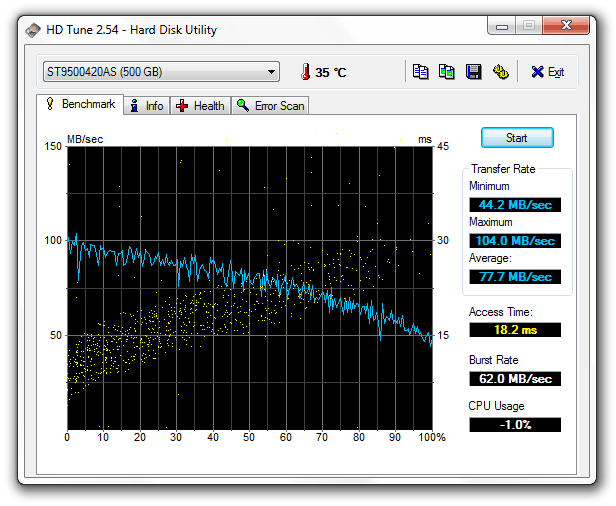This screenshot has width=616, height=506.
Task: Click the save screenshot floppy disk icon
Action: click(473, 72)
